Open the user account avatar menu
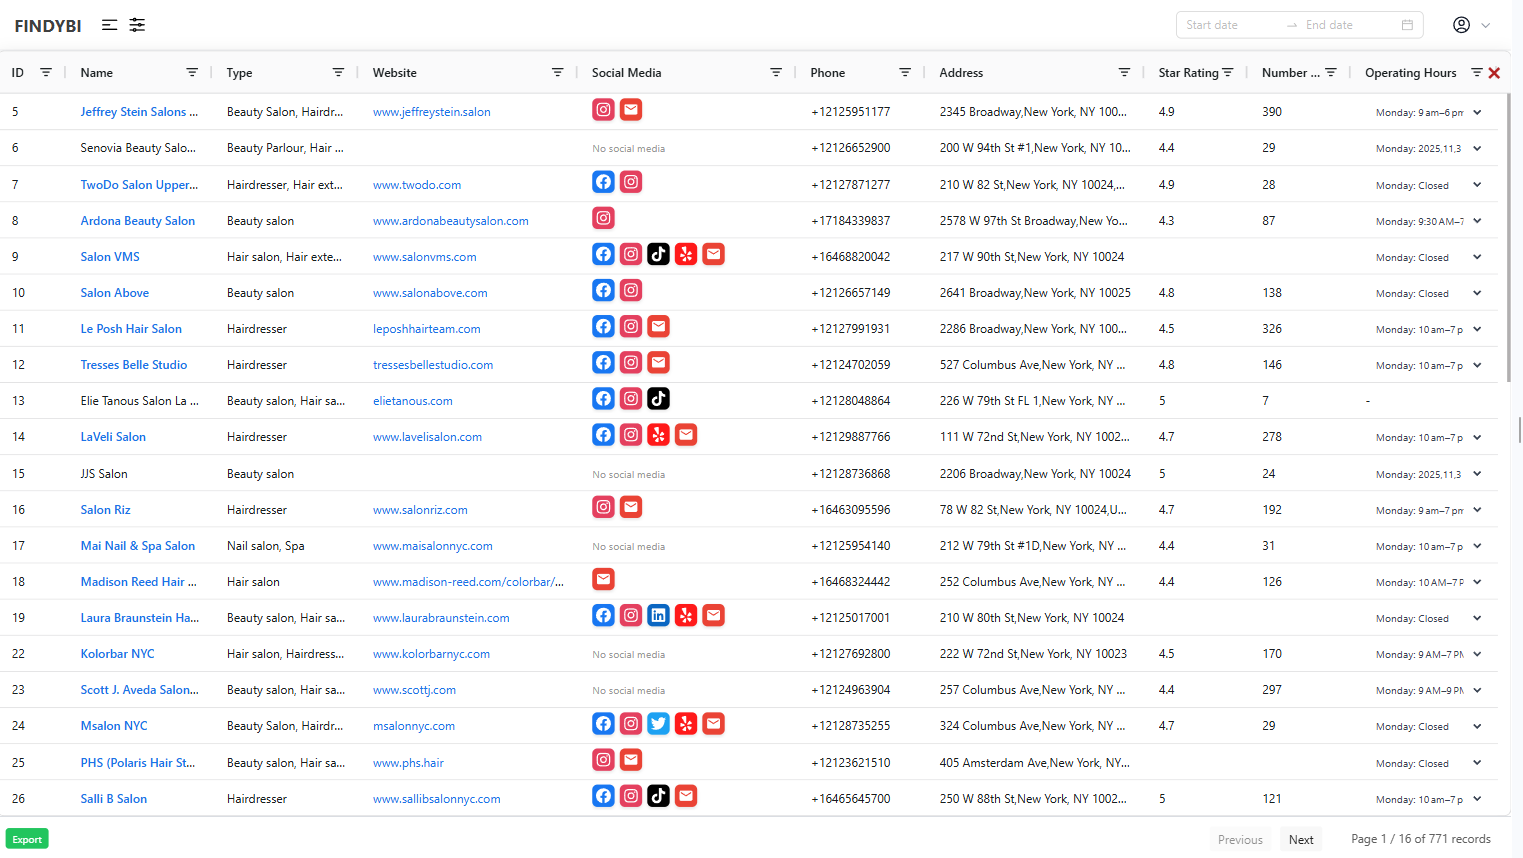This screenshot has width=1523, height=858. (x=1461, y=25)
